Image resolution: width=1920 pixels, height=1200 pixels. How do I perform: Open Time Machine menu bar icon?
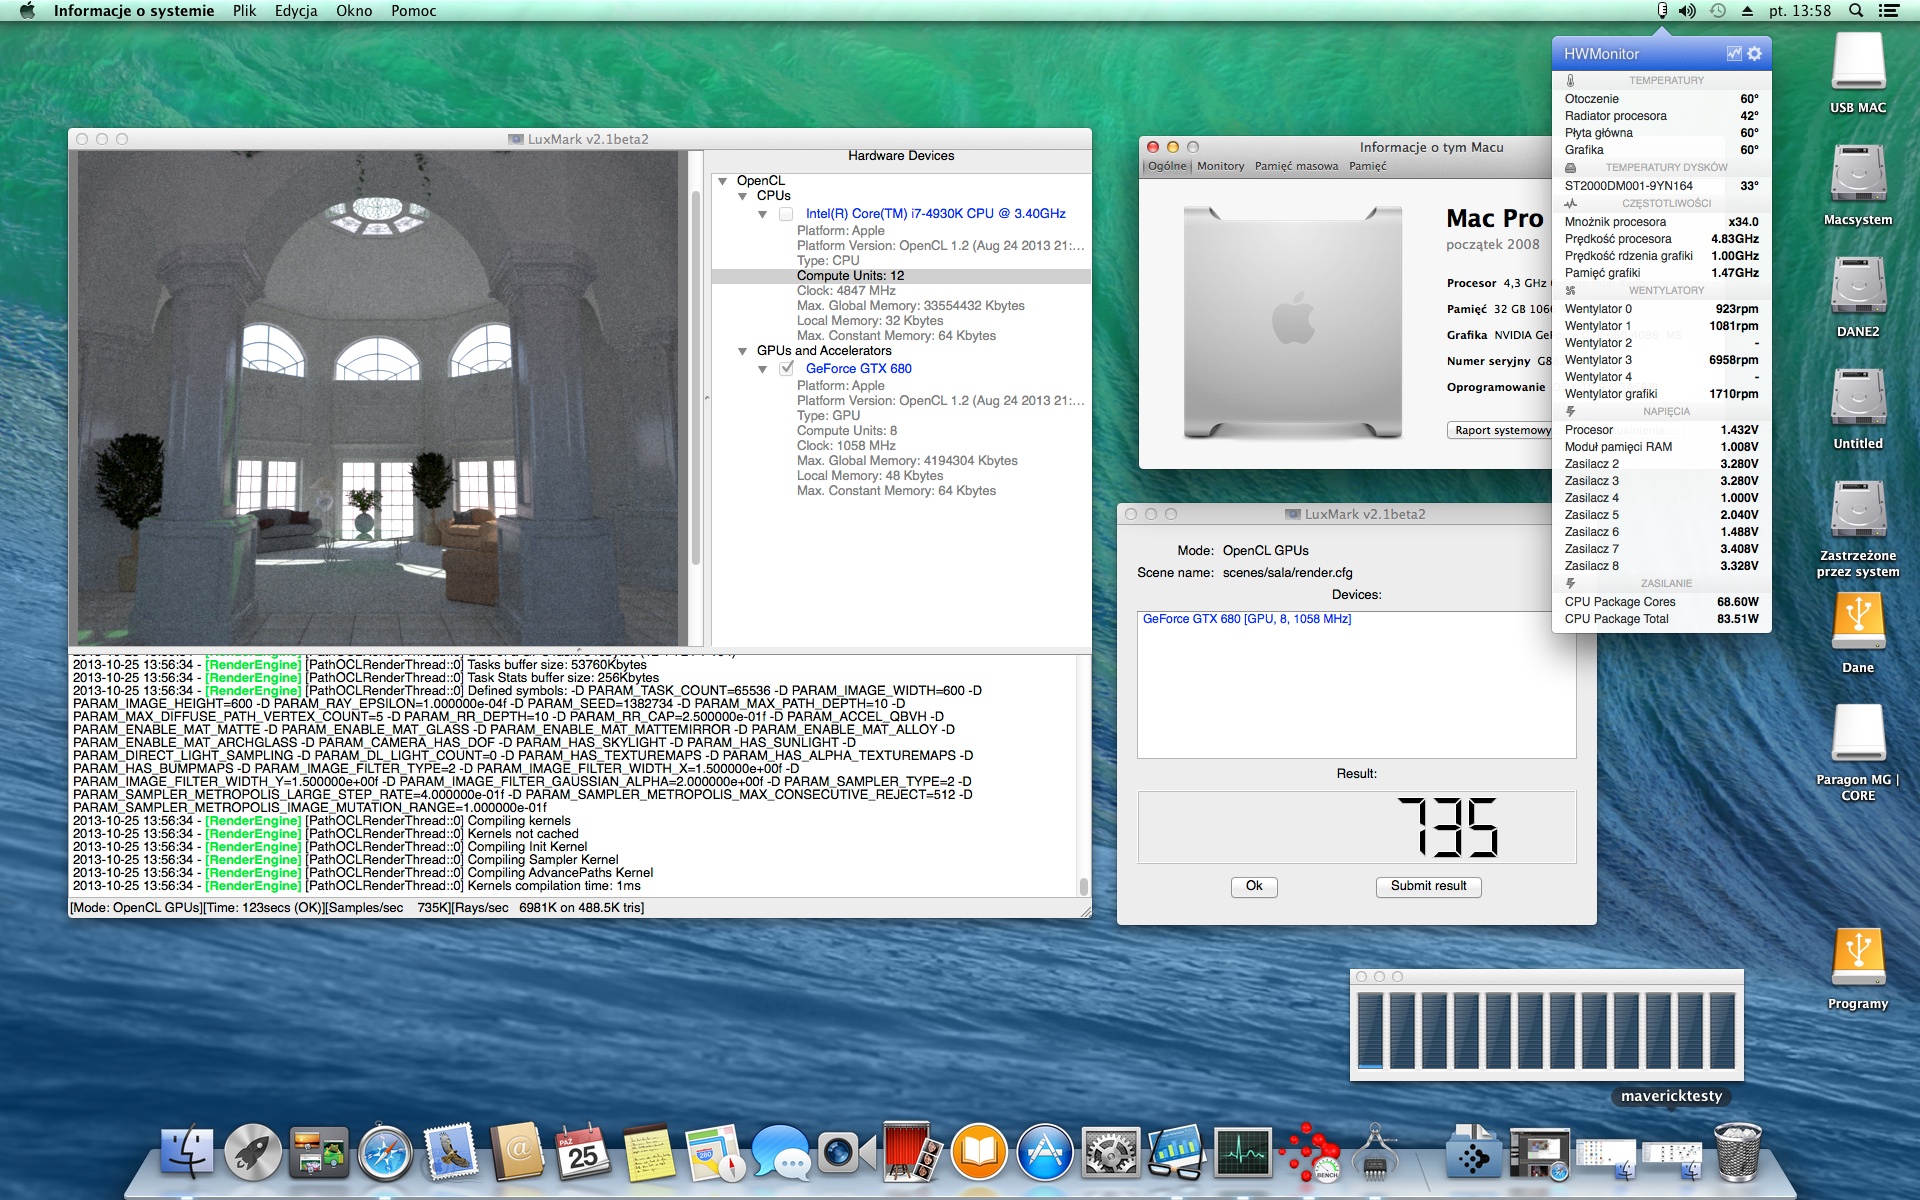1718,11
